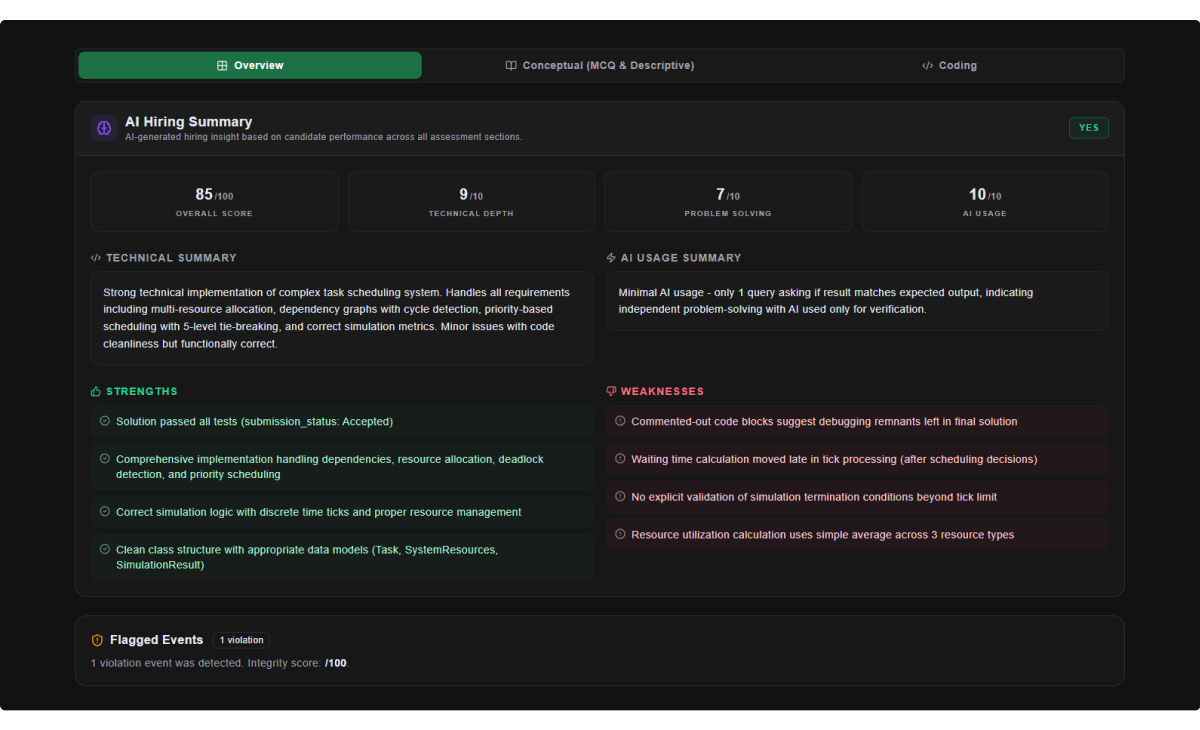Switch to the Overview tab
Screen dimensions: 1200x730
tap(250, 65)
